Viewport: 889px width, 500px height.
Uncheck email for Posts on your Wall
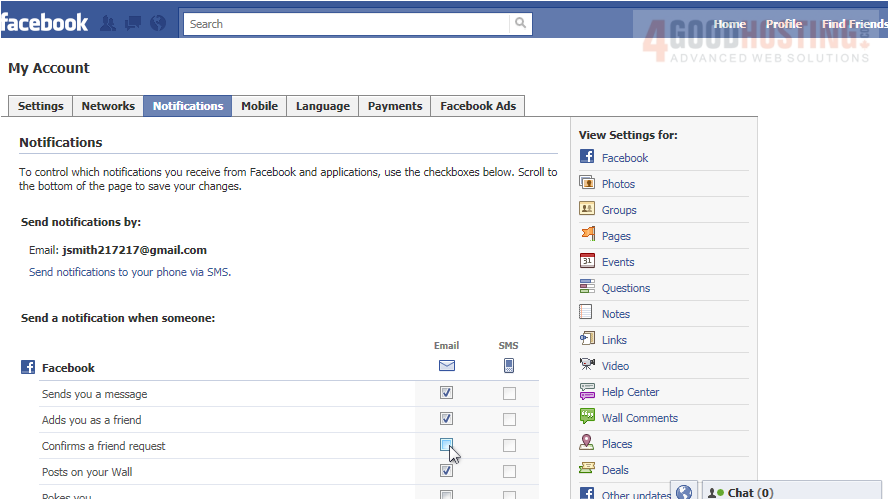click(446, 471)
